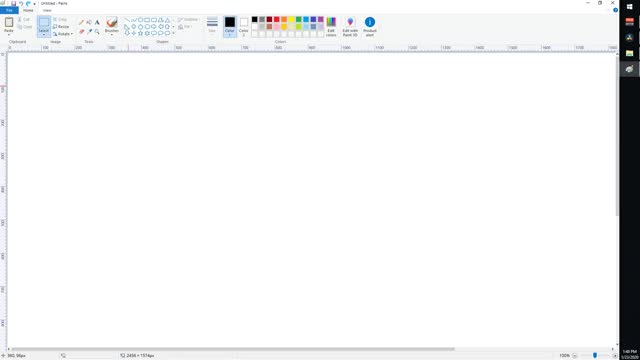Open the Brushes dropdown

tap(111, 33)
